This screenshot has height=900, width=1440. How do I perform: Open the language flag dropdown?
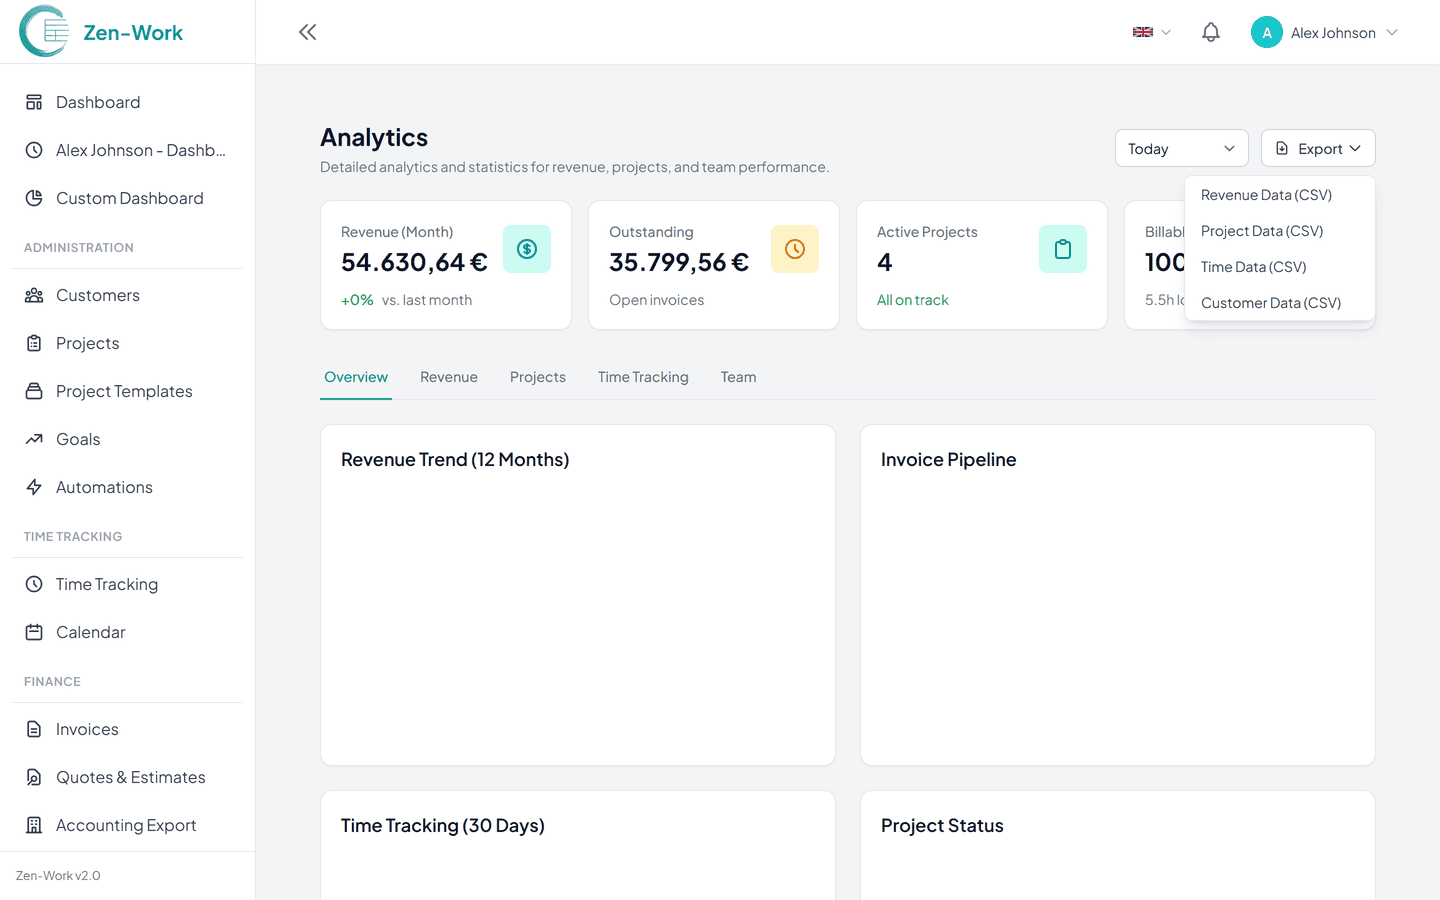(x=1150, y=31)
